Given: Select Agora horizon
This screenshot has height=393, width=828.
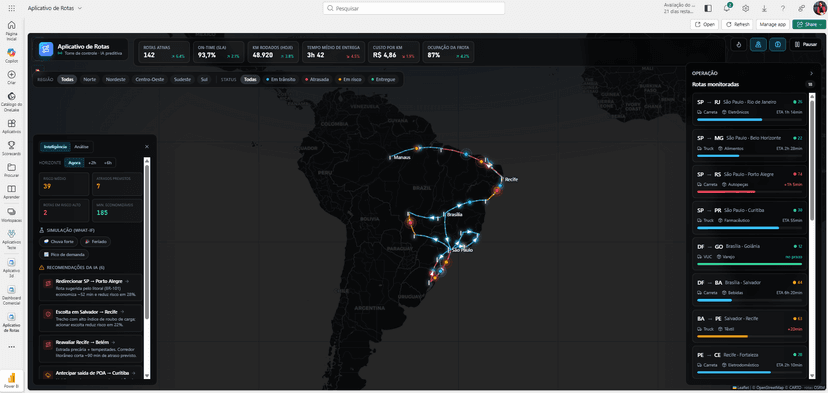Looking at the screenshot, I should pyautogui.click(x=74, y=163).
